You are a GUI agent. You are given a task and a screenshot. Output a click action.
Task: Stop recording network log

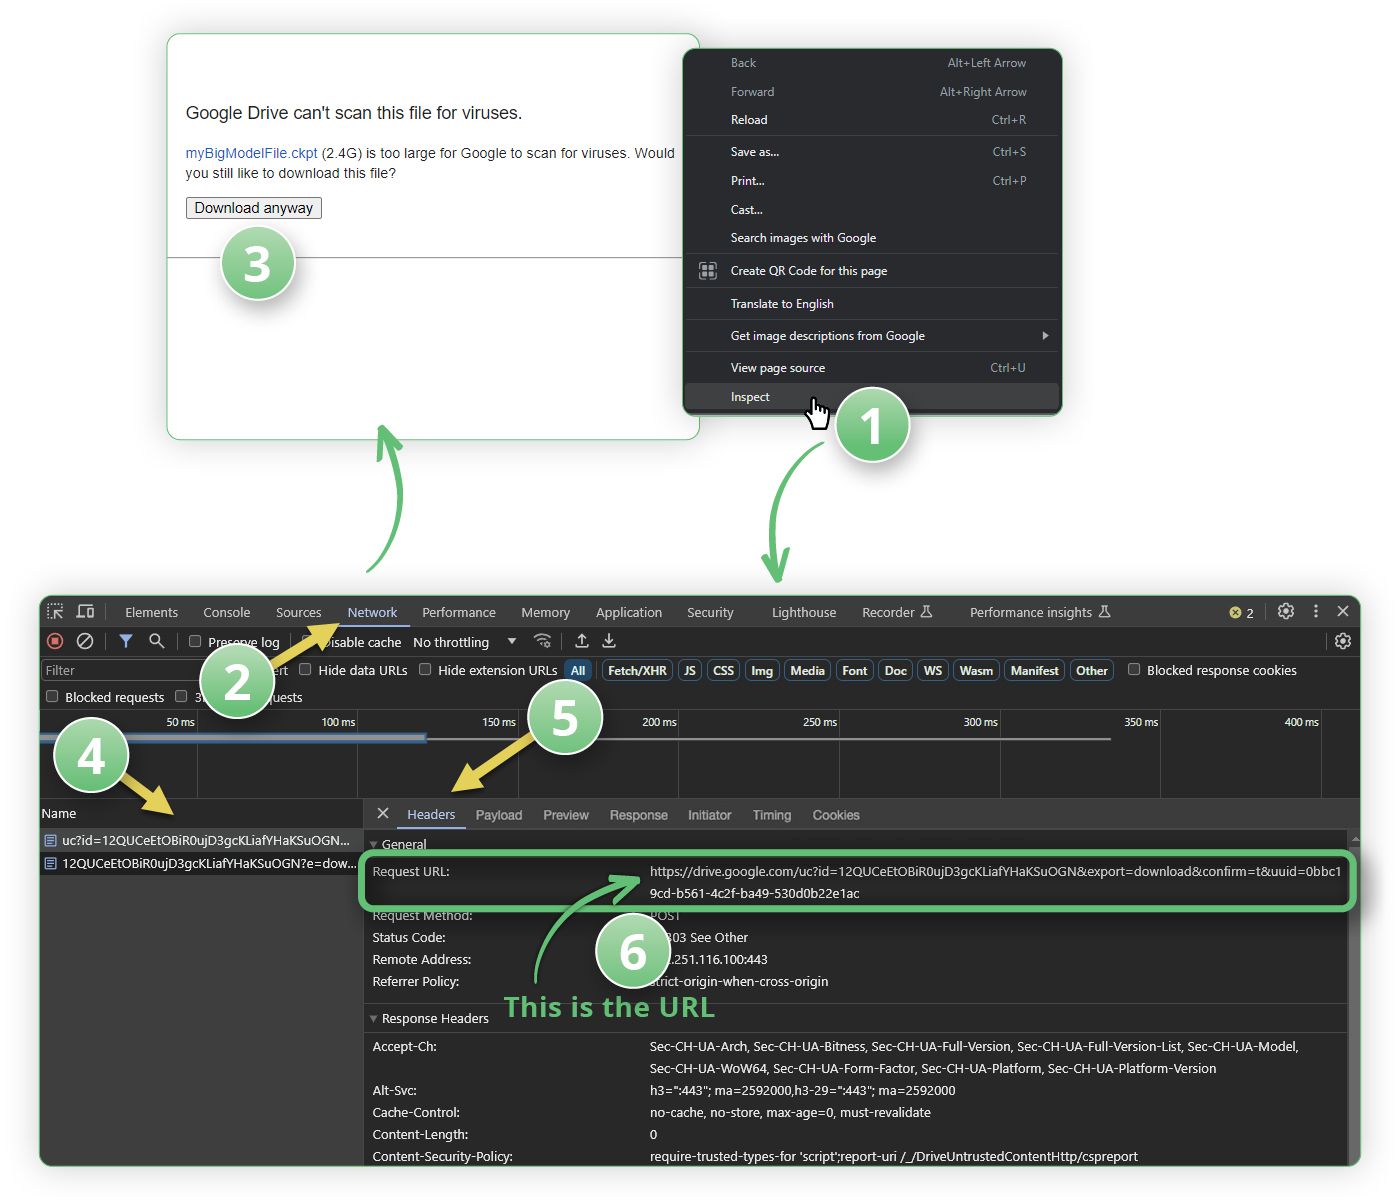pos(55,641)
